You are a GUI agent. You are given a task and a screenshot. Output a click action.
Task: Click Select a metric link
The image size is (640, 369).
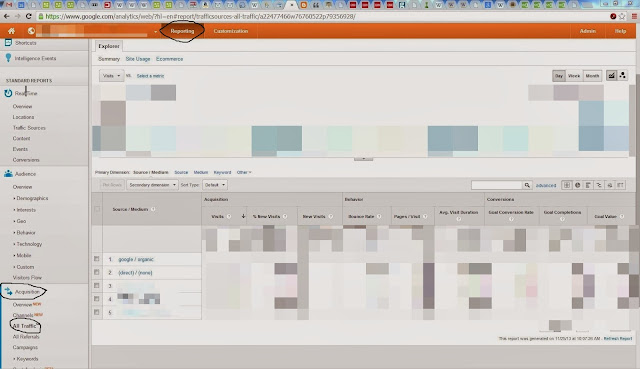point(150,76)
